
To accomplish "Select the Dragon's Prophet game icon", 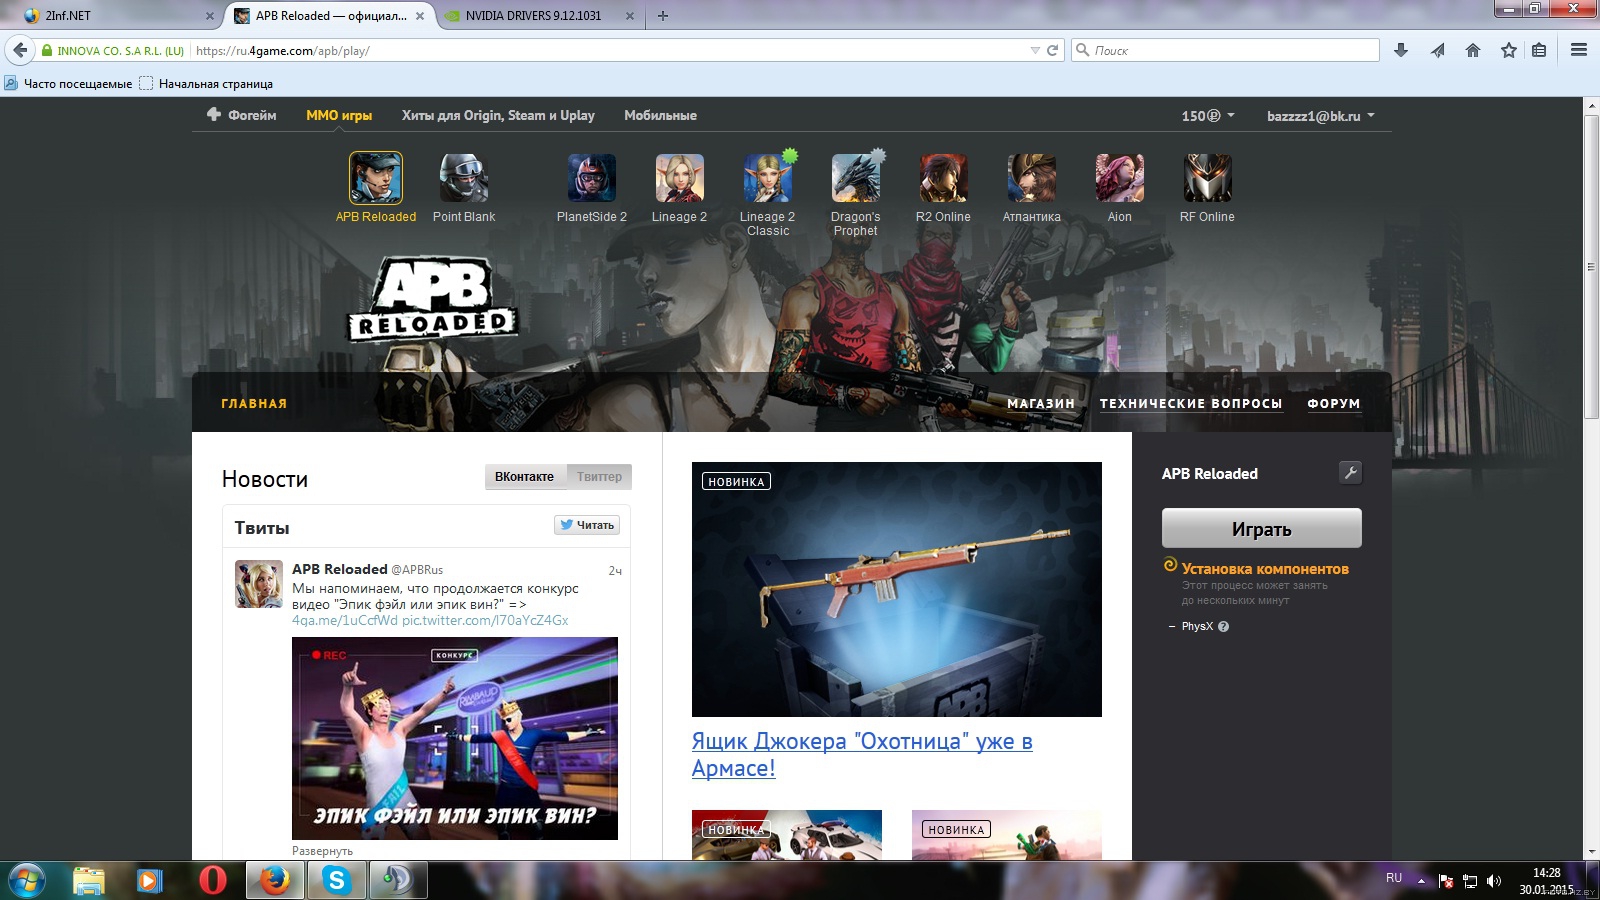I will coord(856,178).
